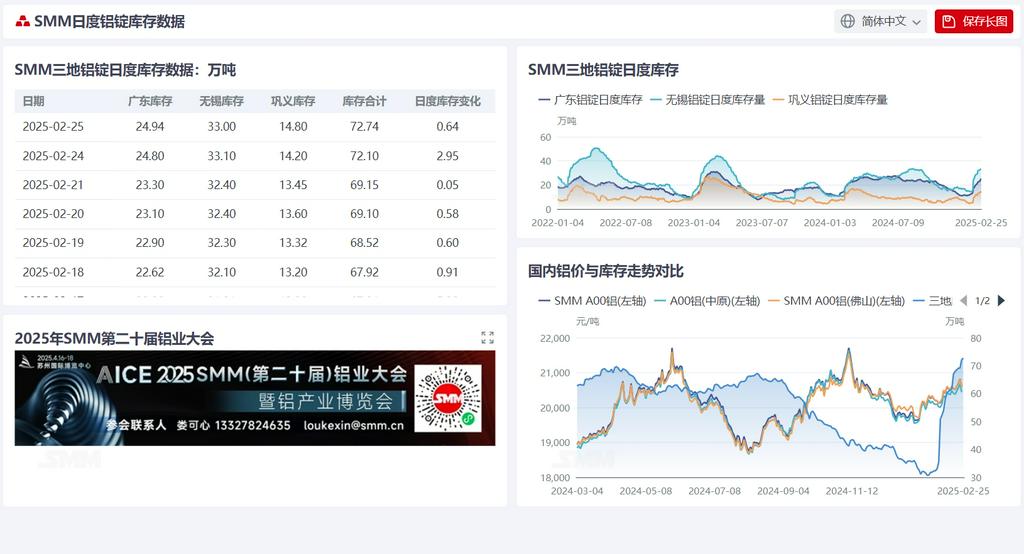Click the 无锡库存 column header
Screen dimensions: 1024x554
coord(221,101)
